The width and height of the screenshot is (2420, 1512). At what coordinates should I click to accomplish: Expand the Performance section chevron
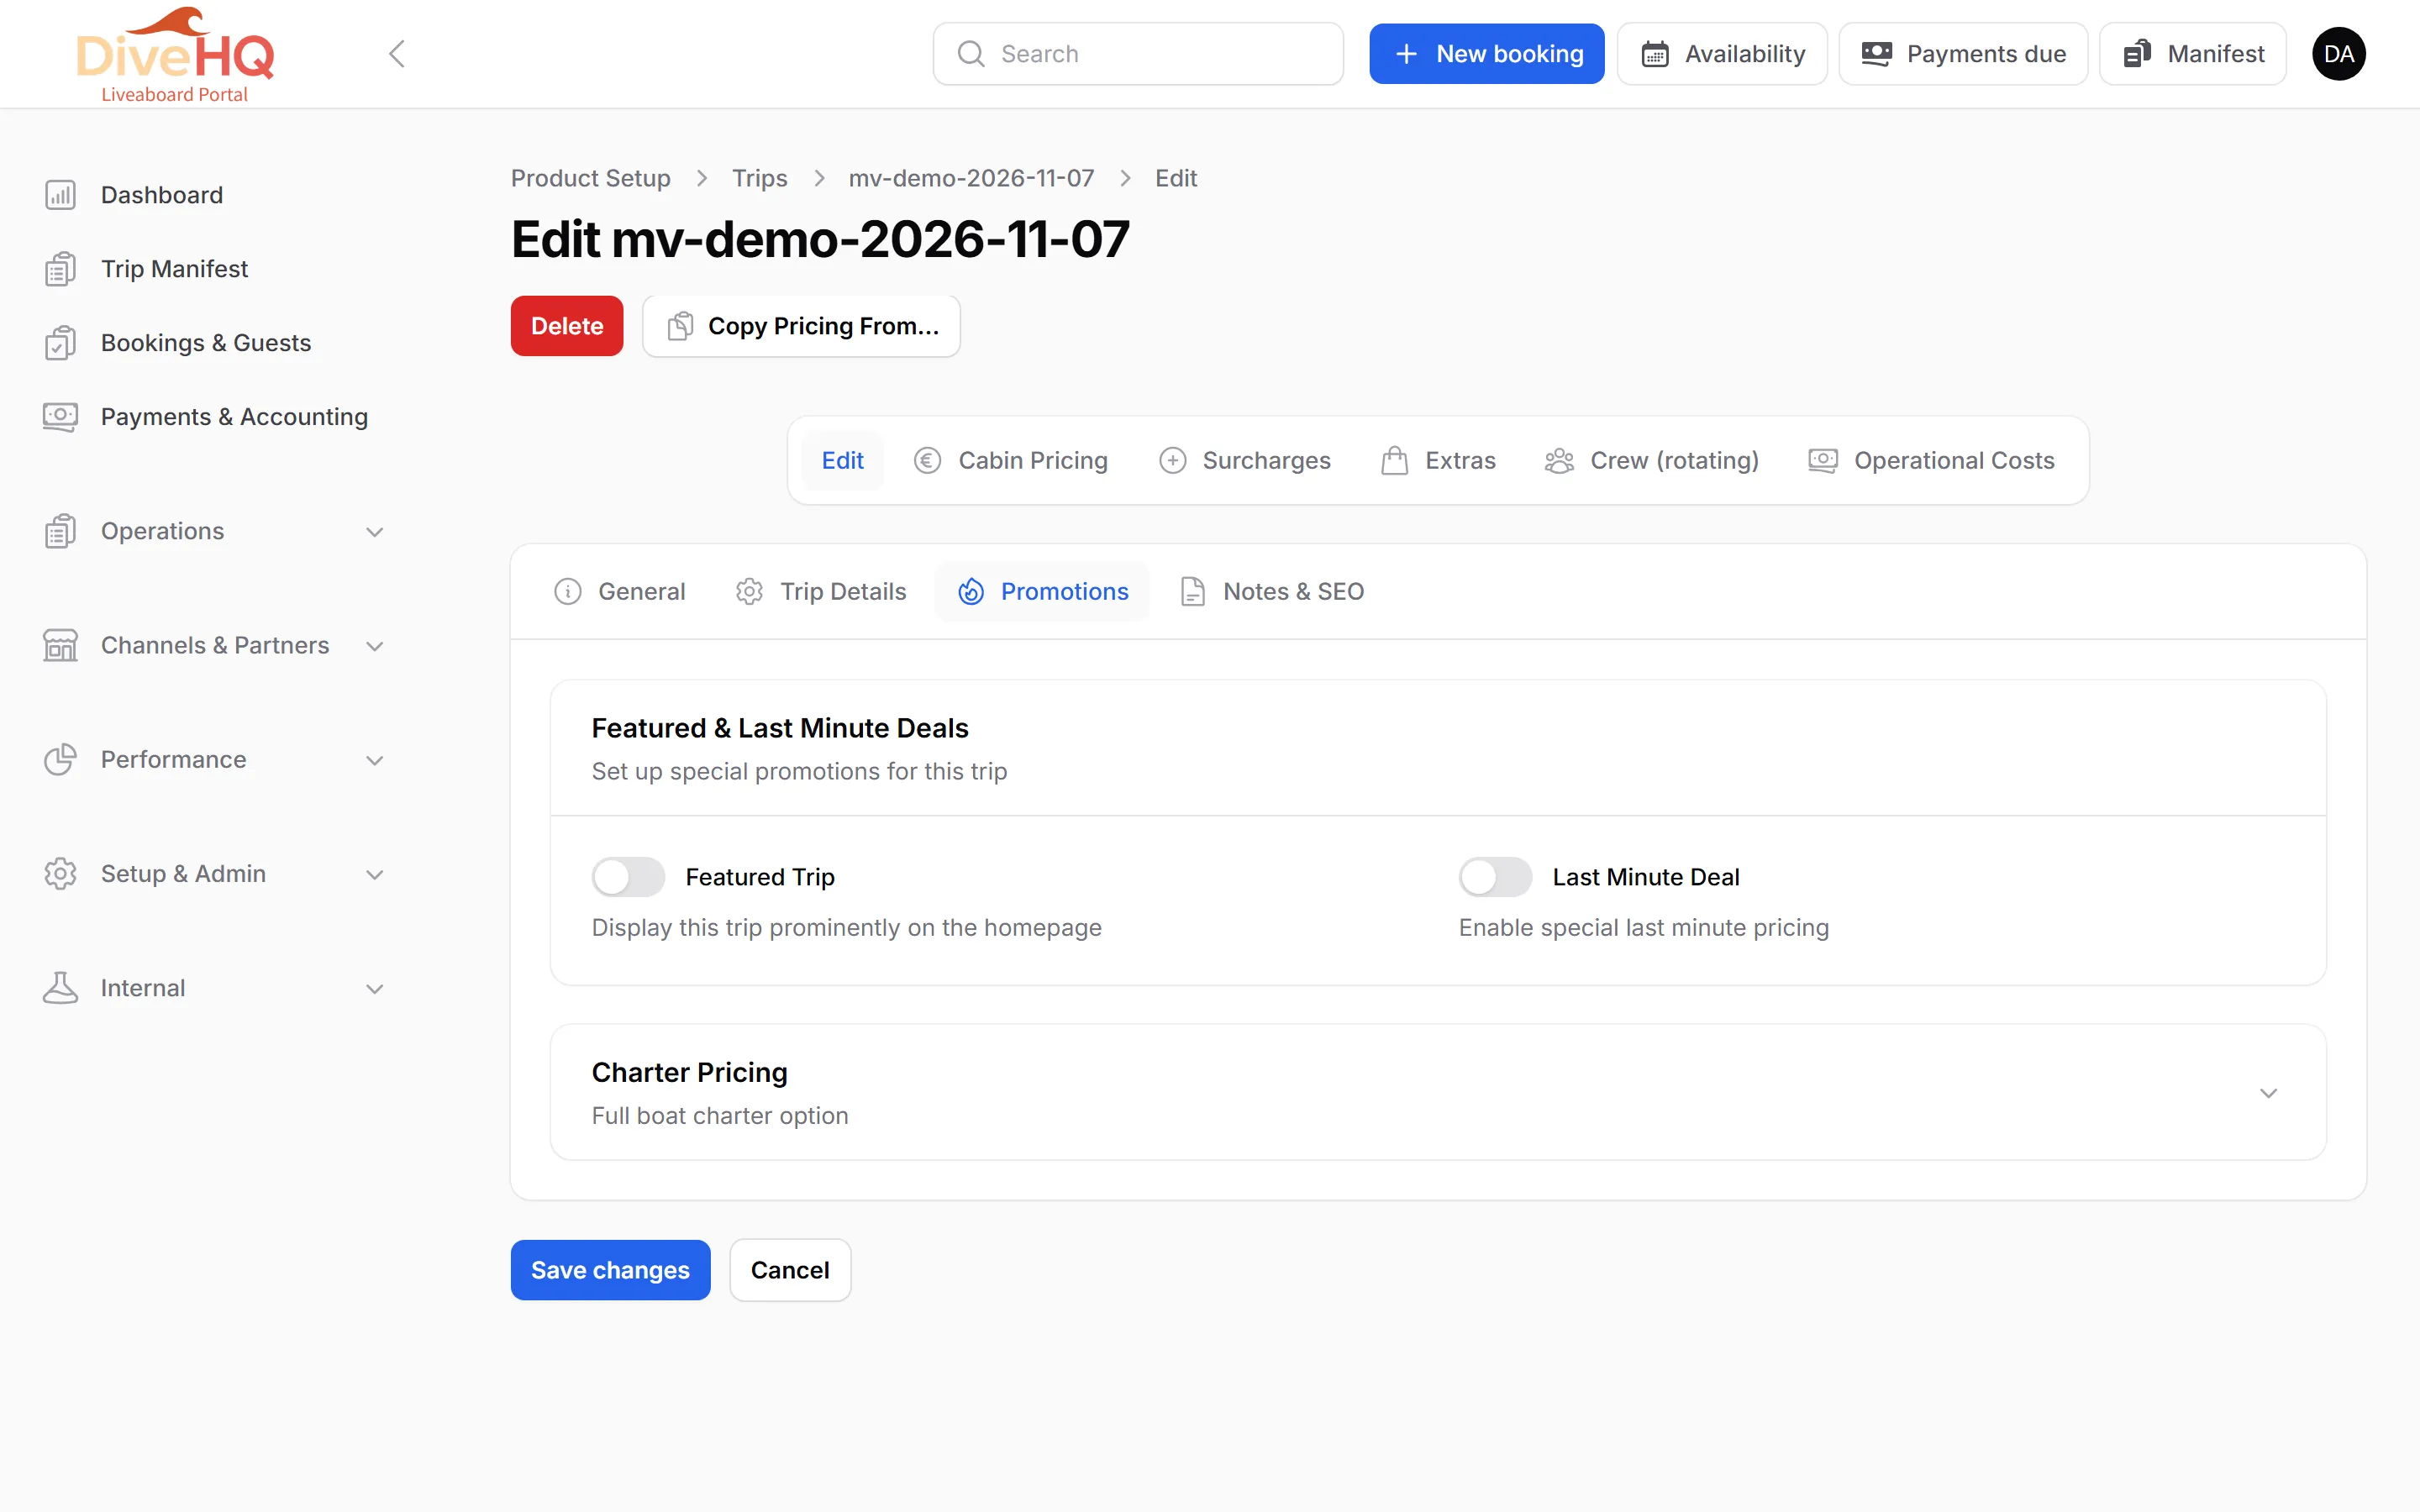tap(375, 760)
